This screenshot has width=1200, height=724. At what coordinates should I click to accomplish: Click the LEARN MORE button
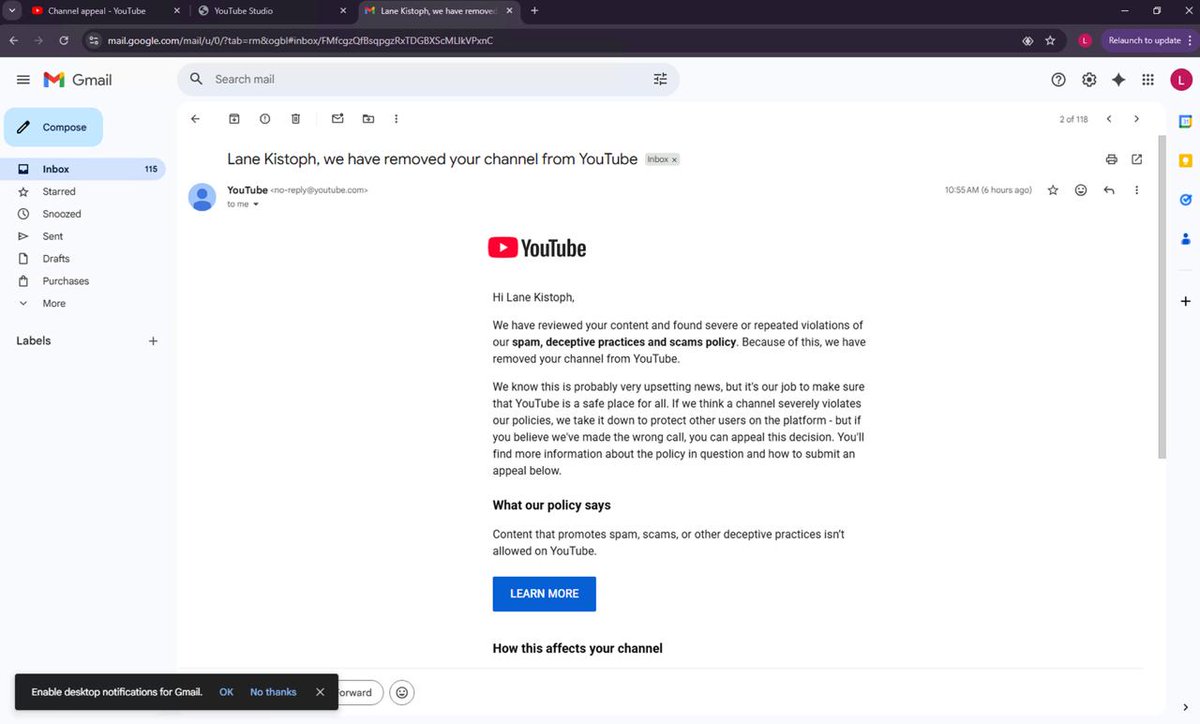tap(544, 594)
